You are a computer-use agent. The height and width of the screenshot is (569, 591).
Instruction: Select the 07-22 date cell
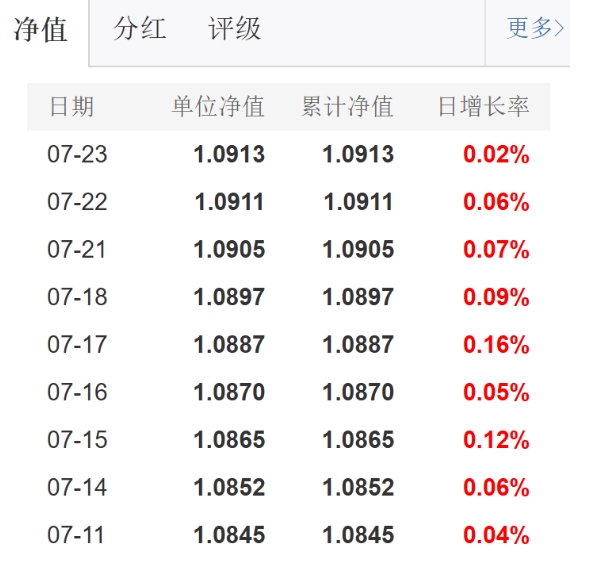[x=77, y=202]
